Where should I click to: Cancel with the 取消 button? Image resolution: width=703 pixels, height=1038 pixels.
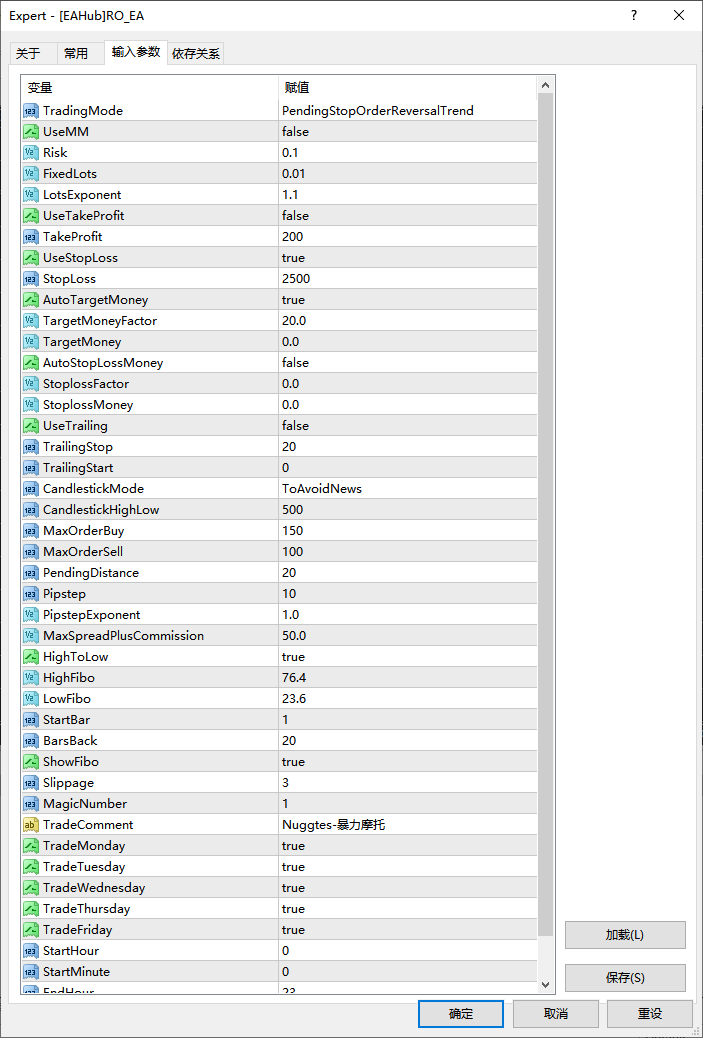point(555,1014)
